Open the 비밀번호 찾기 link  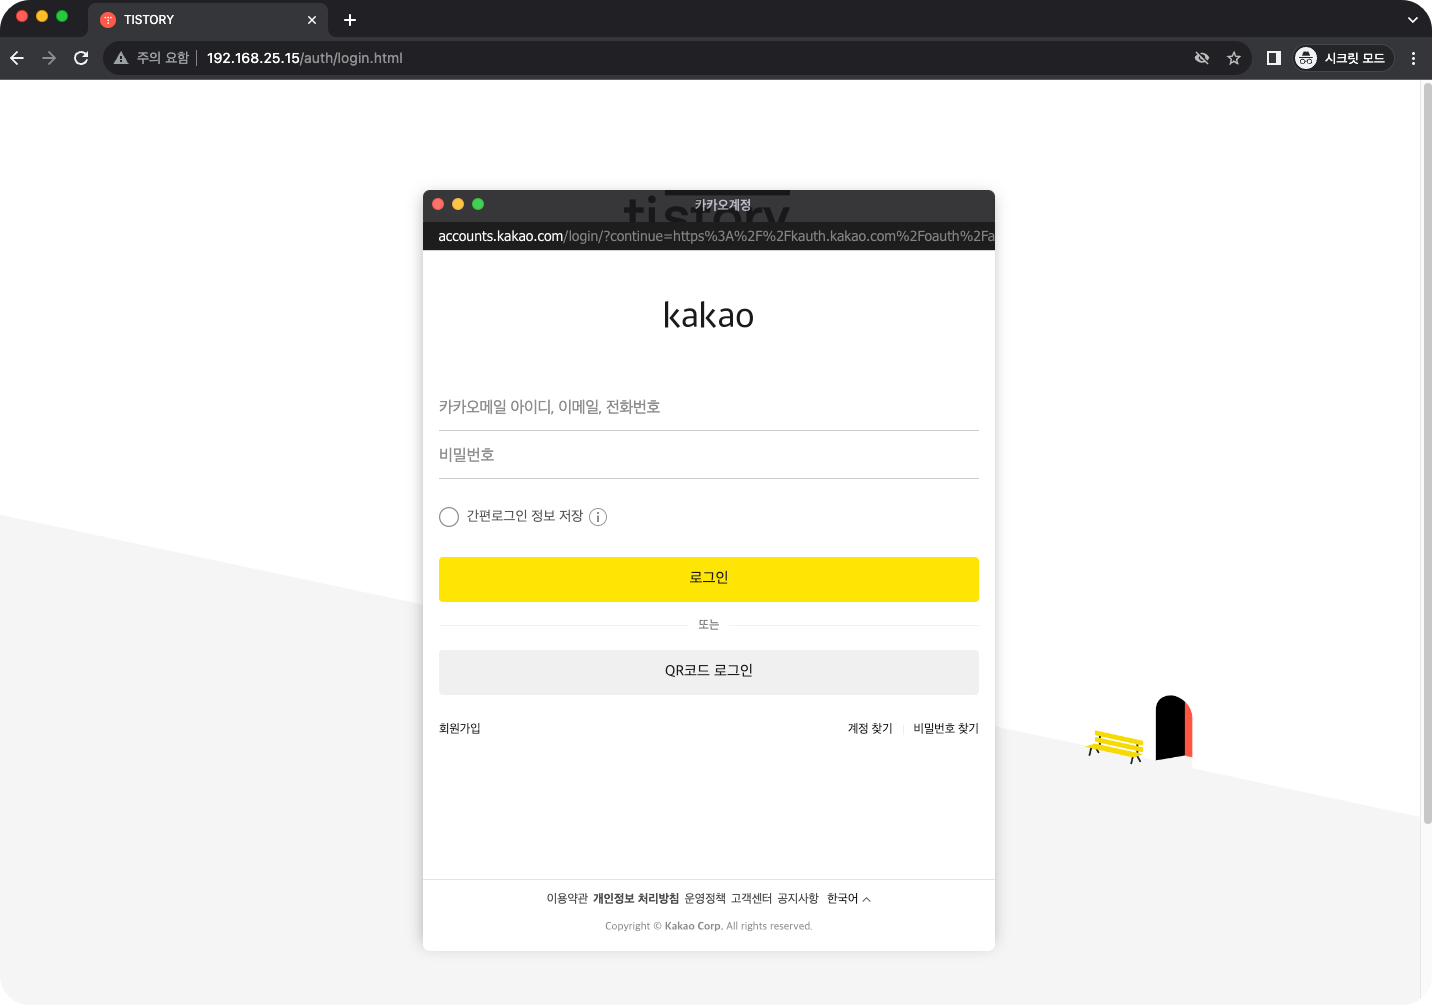946,729
